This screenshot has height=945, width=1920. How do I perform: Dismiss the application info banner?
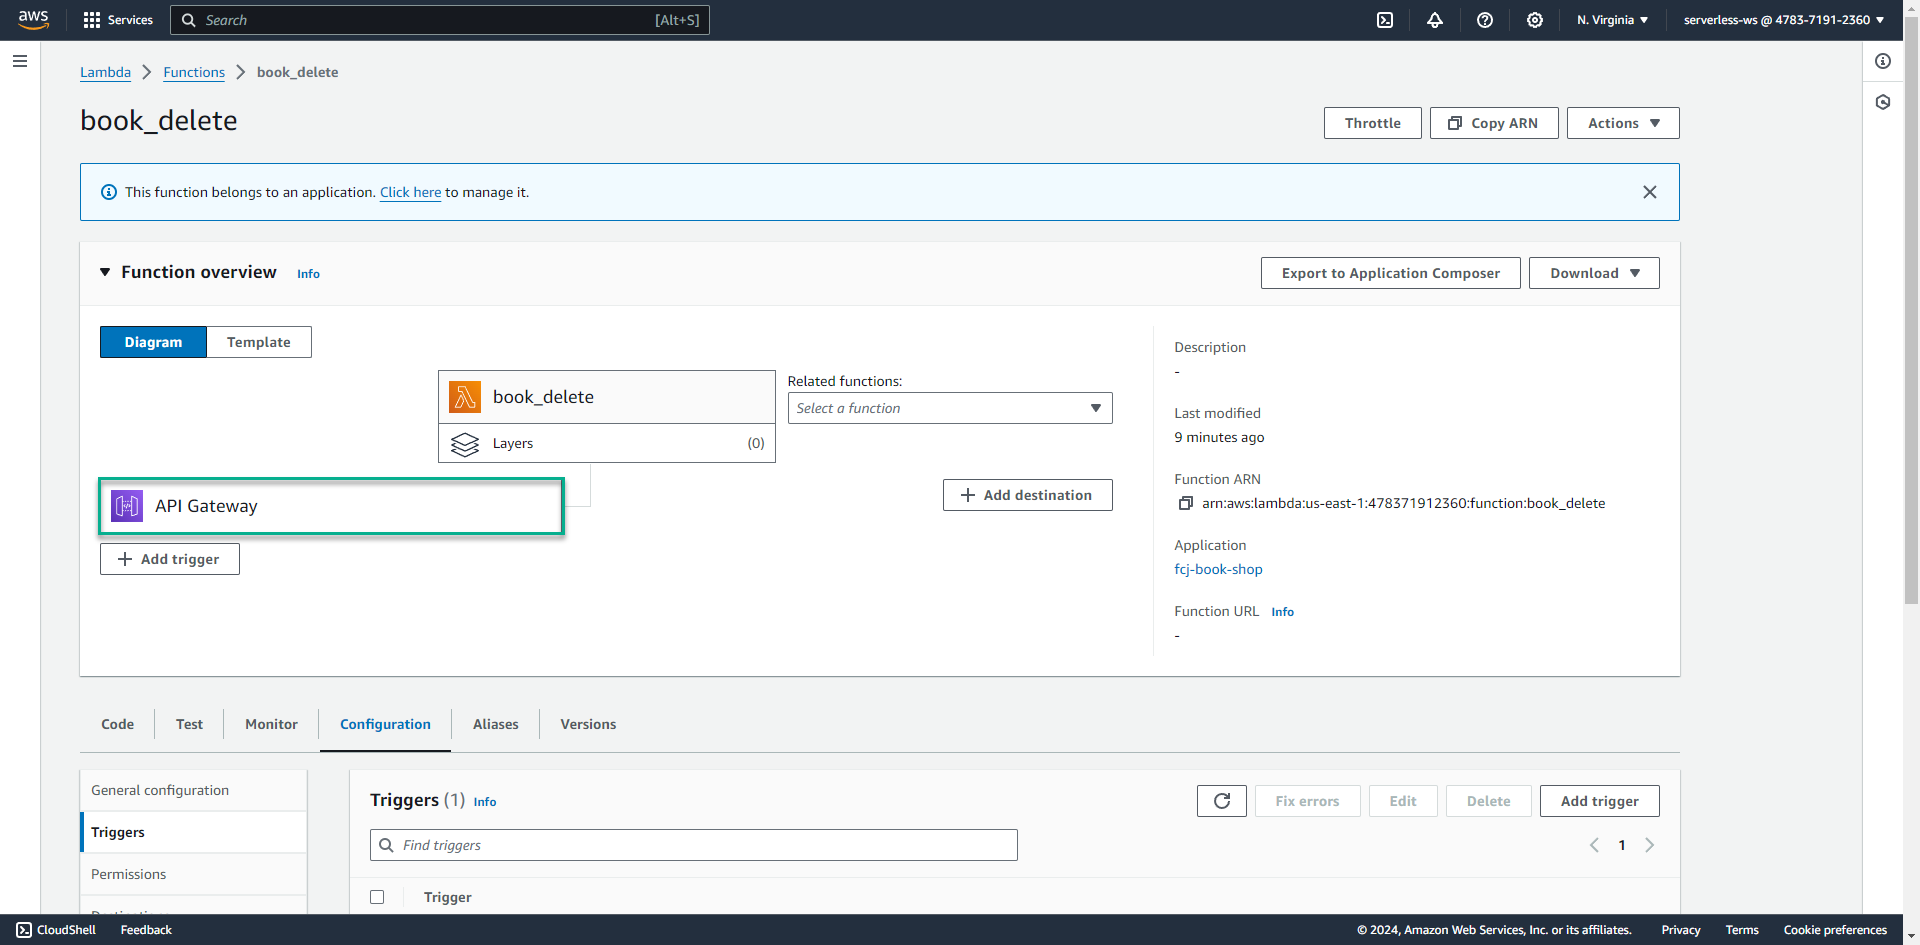[x=1650, y=192]
